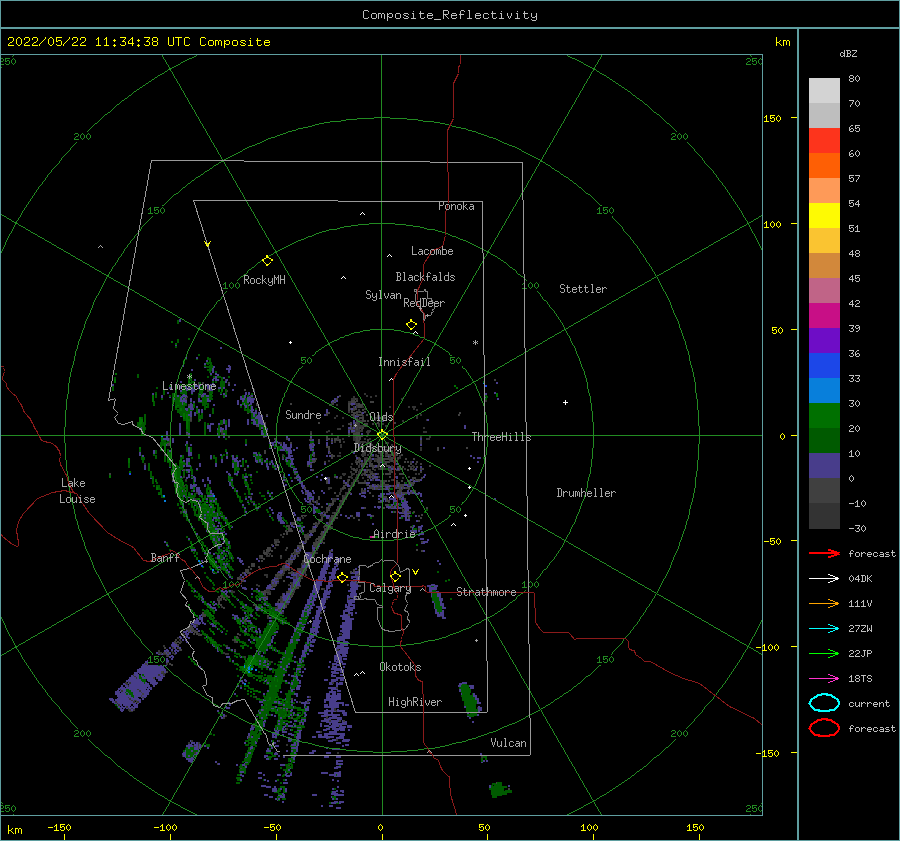The width and height of the screenshot is (900, 841).
Task: Click the green 22JP arrow in the legend
Action: click(x=824, y=653)
